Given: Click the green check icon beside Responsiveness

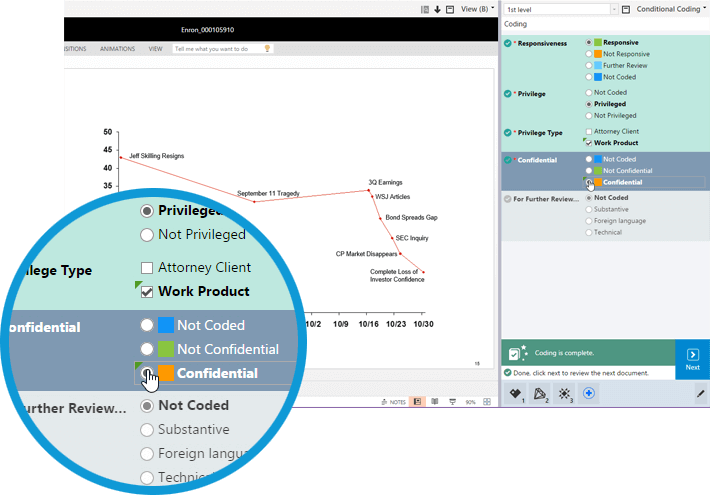Looking at the screenshot, I should pyautogui.click(x=508, y=43).
